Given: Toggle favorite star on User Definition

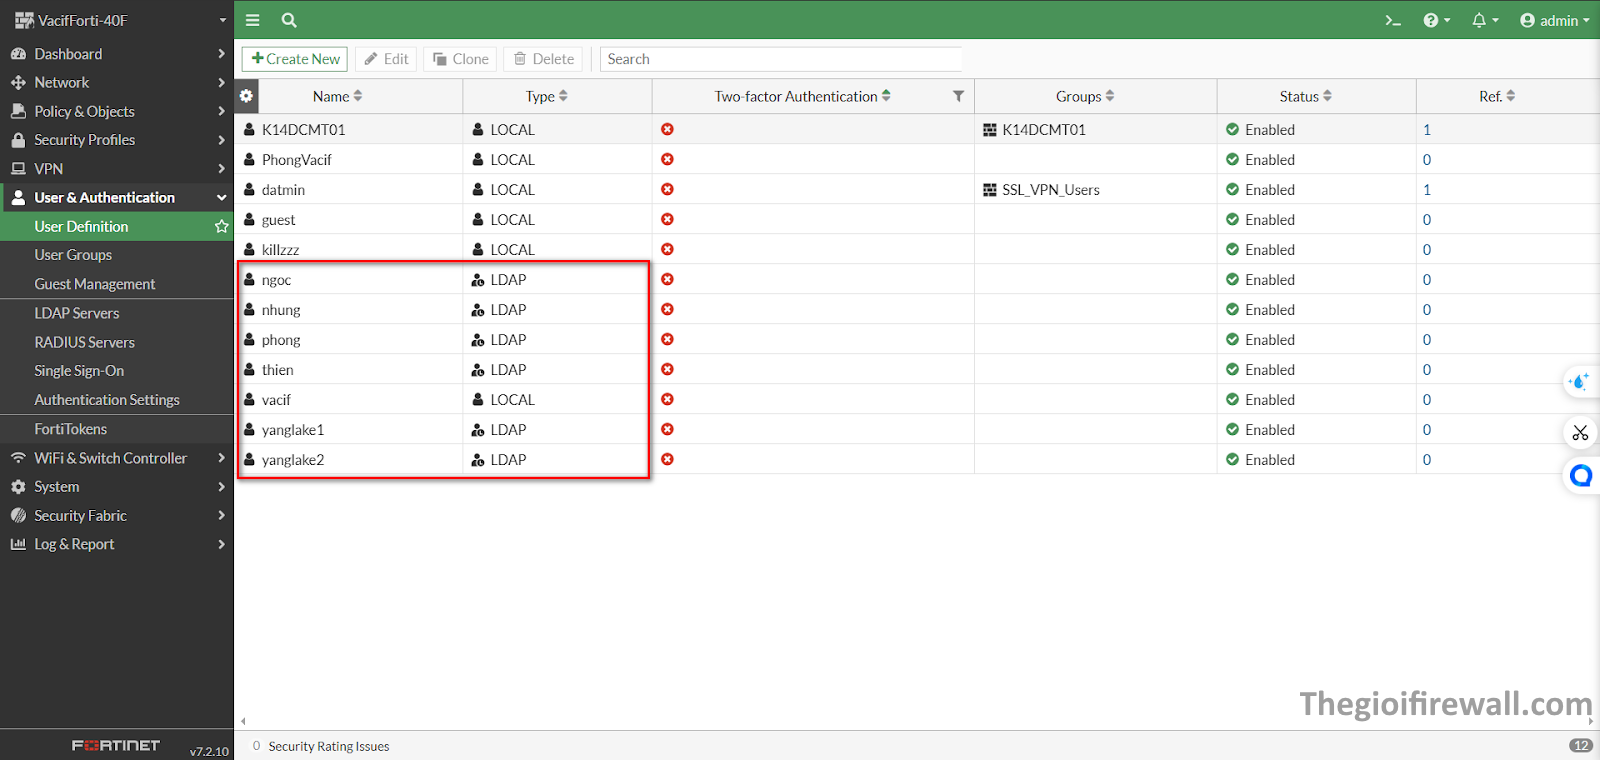Looking at the screenshot, I should 221,227.
